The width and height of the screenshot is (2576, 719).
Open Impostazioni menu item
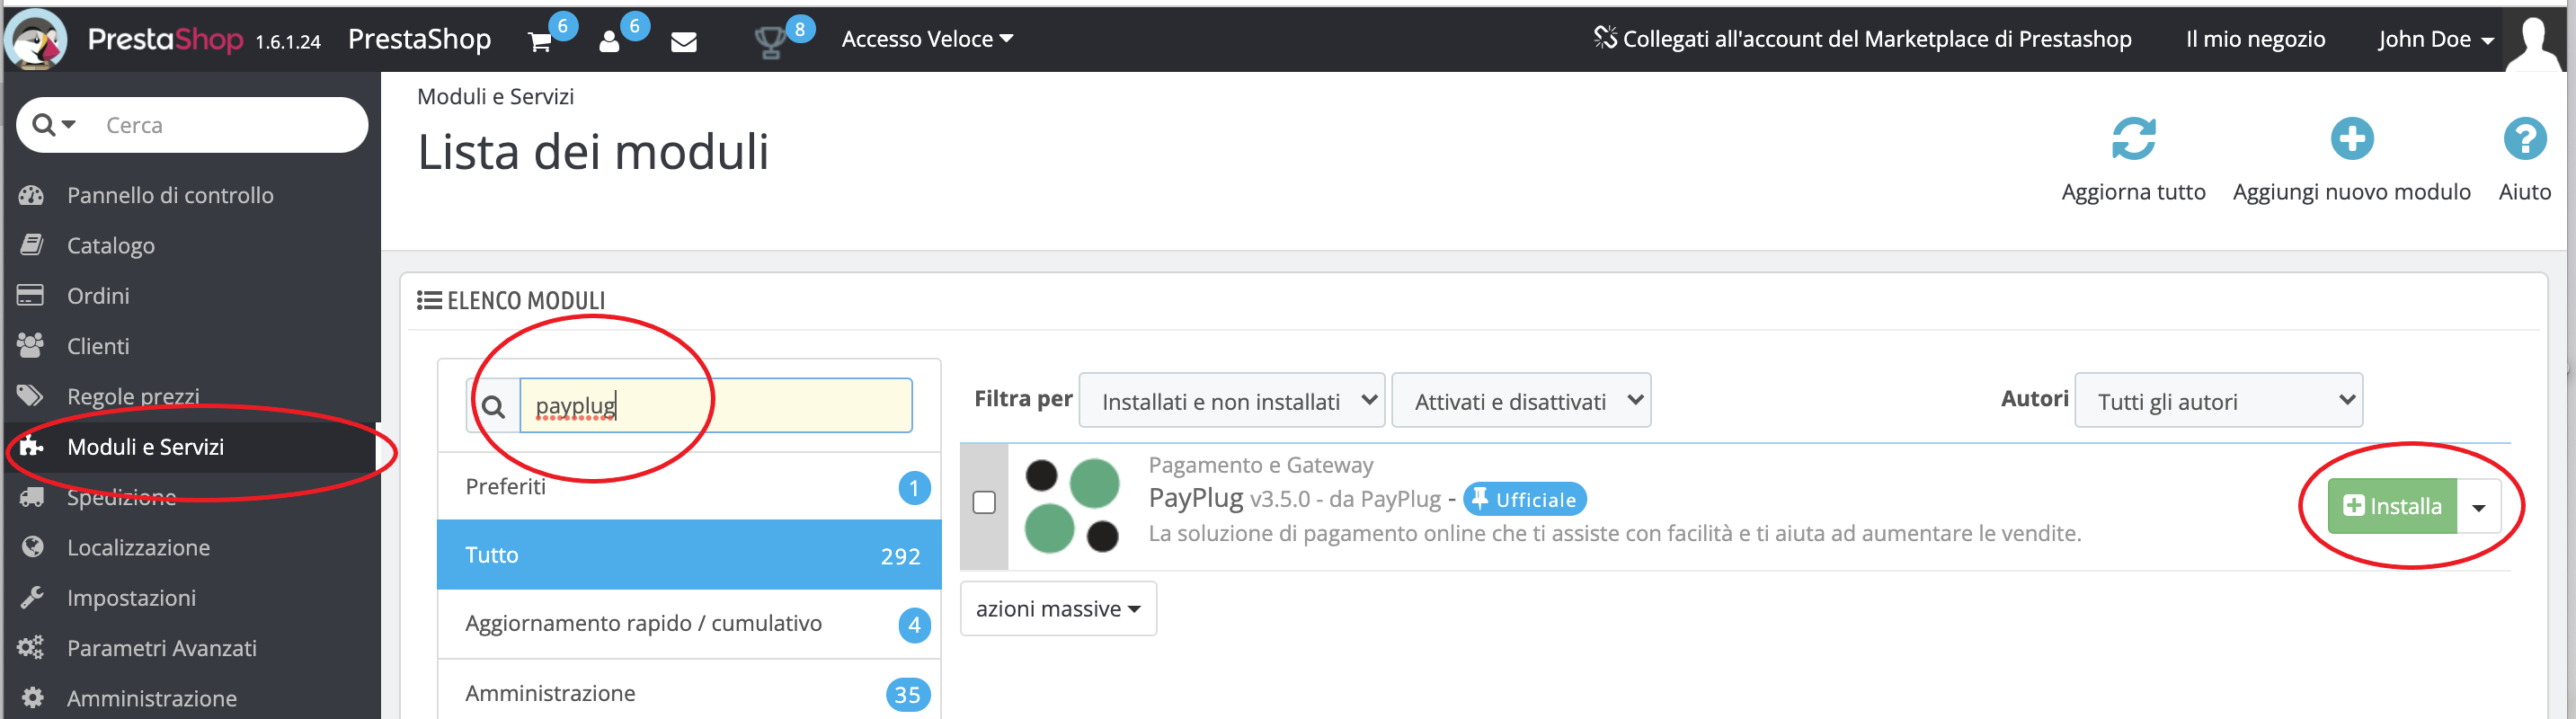(x=131, y=598)
